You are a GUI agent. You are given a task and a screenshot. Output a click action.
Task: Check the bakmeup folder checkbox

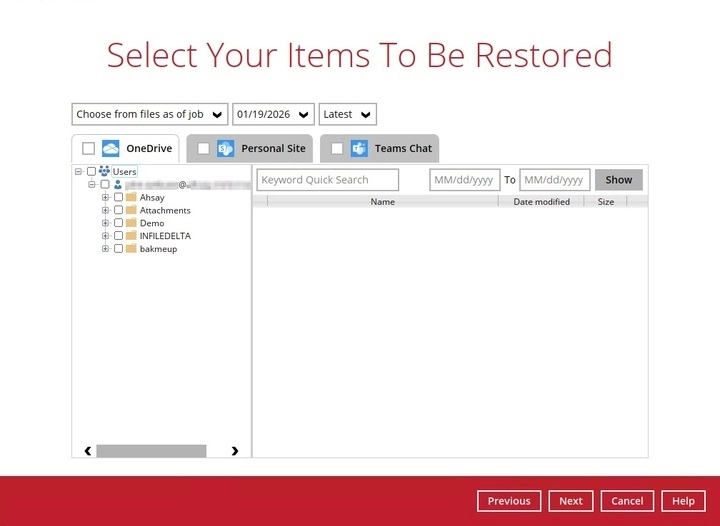pyautogui.click(x=118, y=248)
